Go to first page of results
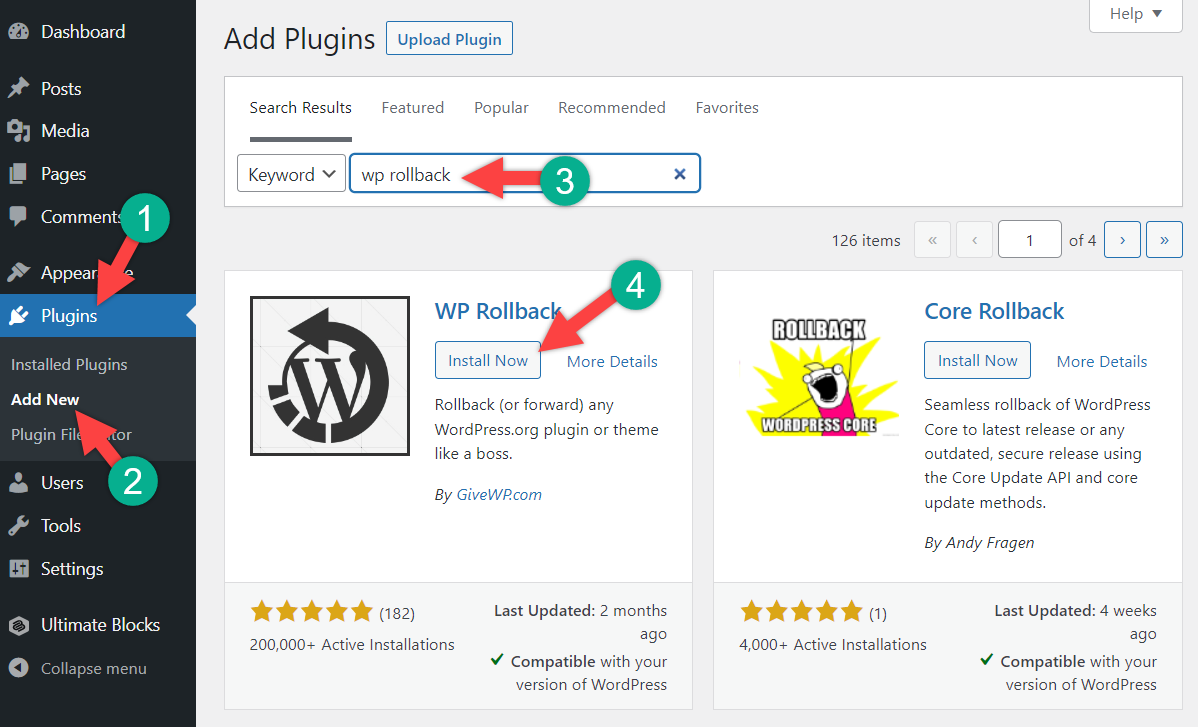Image resolution: width=1198 pixels, height=727 pixels. tap(932, 240)
